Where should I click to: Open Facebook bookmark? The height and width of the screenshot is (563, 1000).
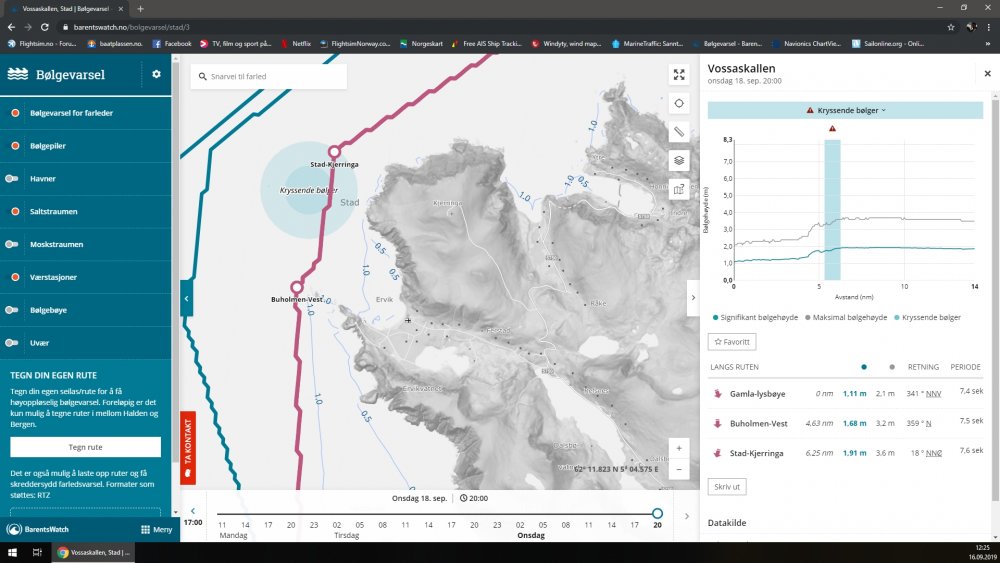172,44
